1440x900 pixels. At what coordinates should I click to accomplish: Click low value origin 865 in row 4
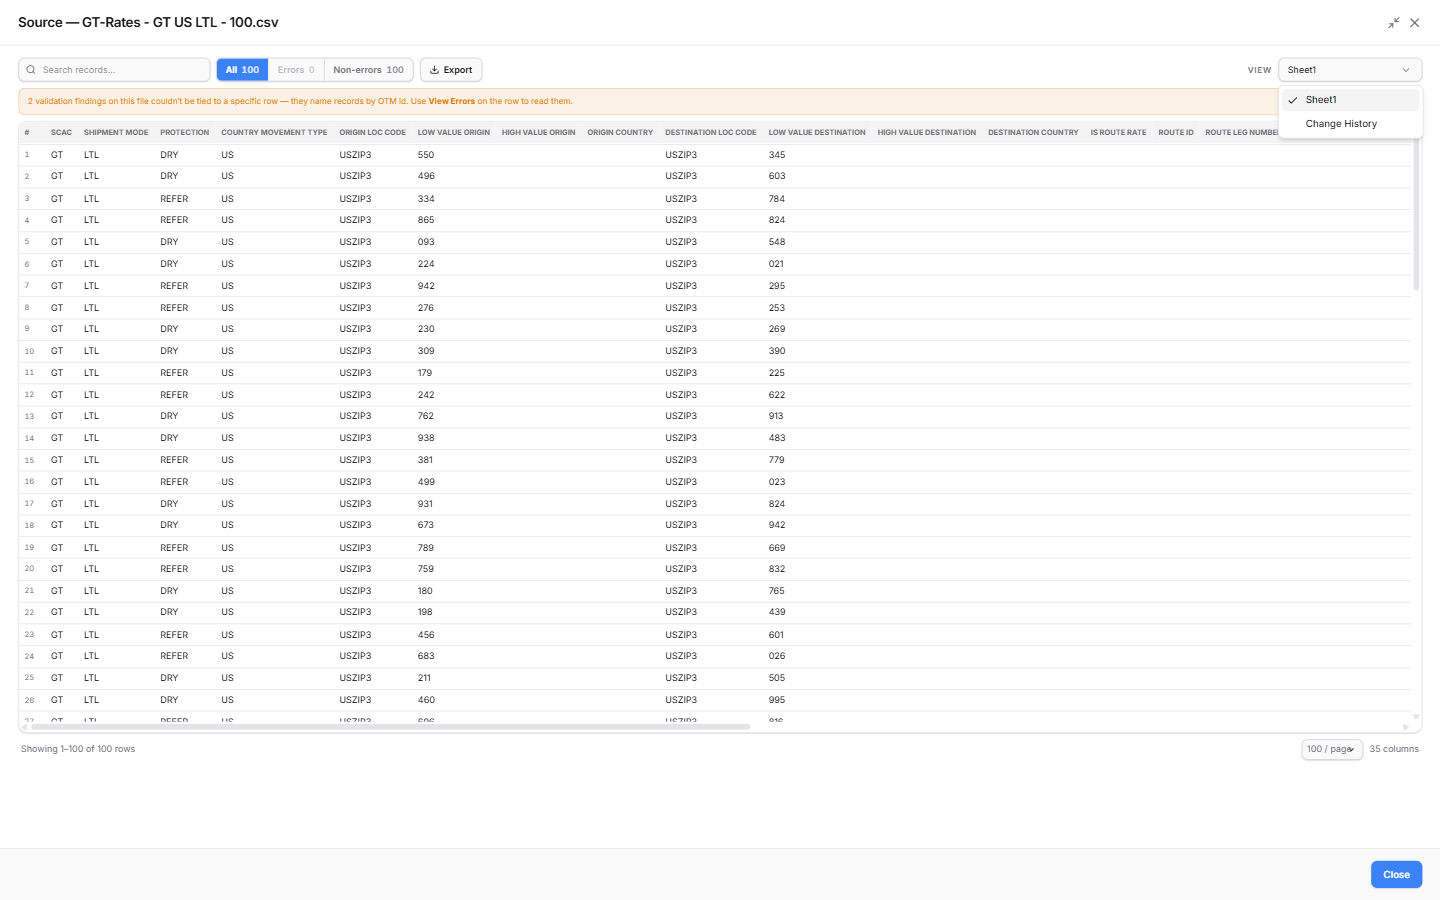[426, 220]
